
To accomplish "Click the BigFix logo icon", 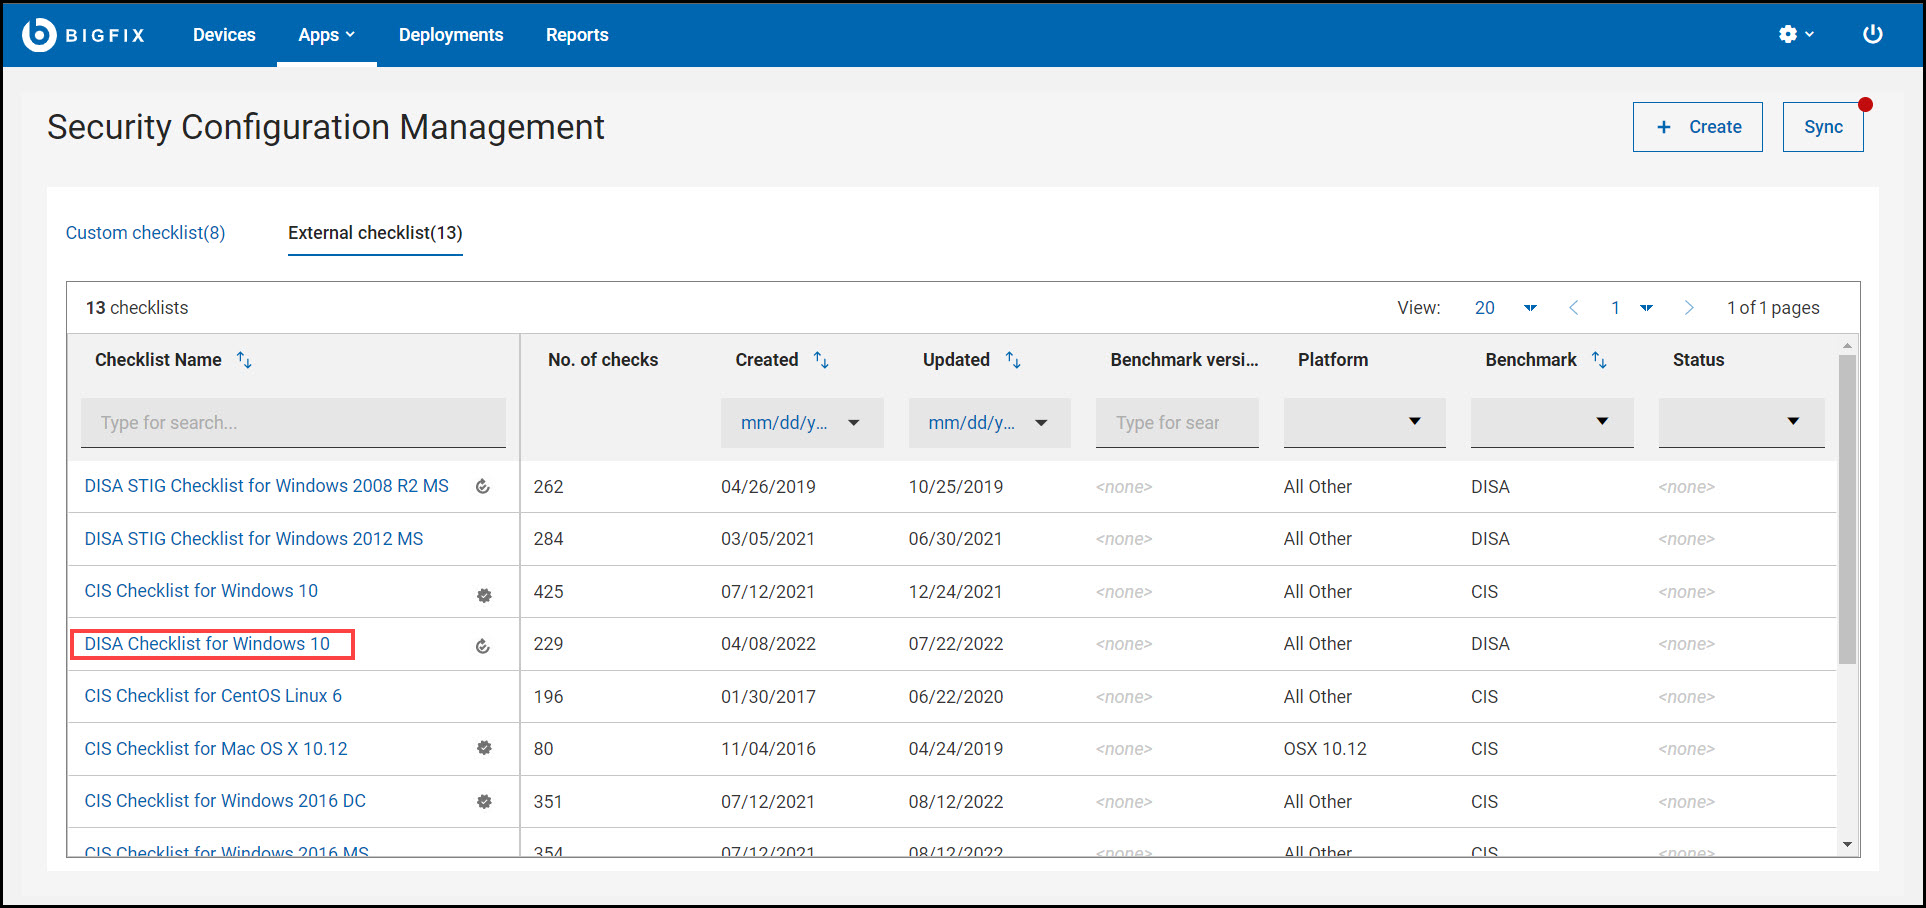I will [x=39, y=35].
